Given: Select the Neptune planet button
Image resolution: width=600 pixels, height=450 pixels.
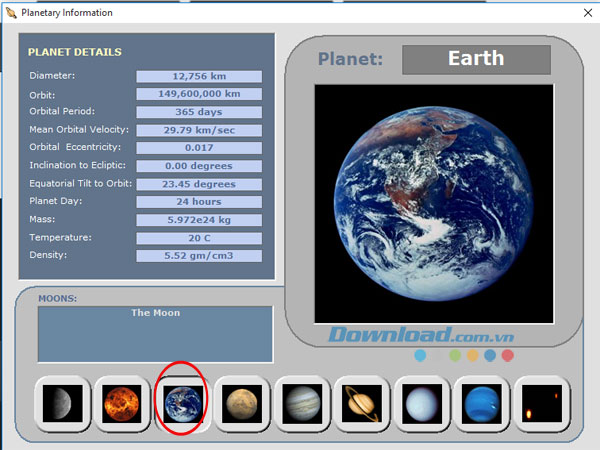Looking at the screenshot, I should point(482,404).
